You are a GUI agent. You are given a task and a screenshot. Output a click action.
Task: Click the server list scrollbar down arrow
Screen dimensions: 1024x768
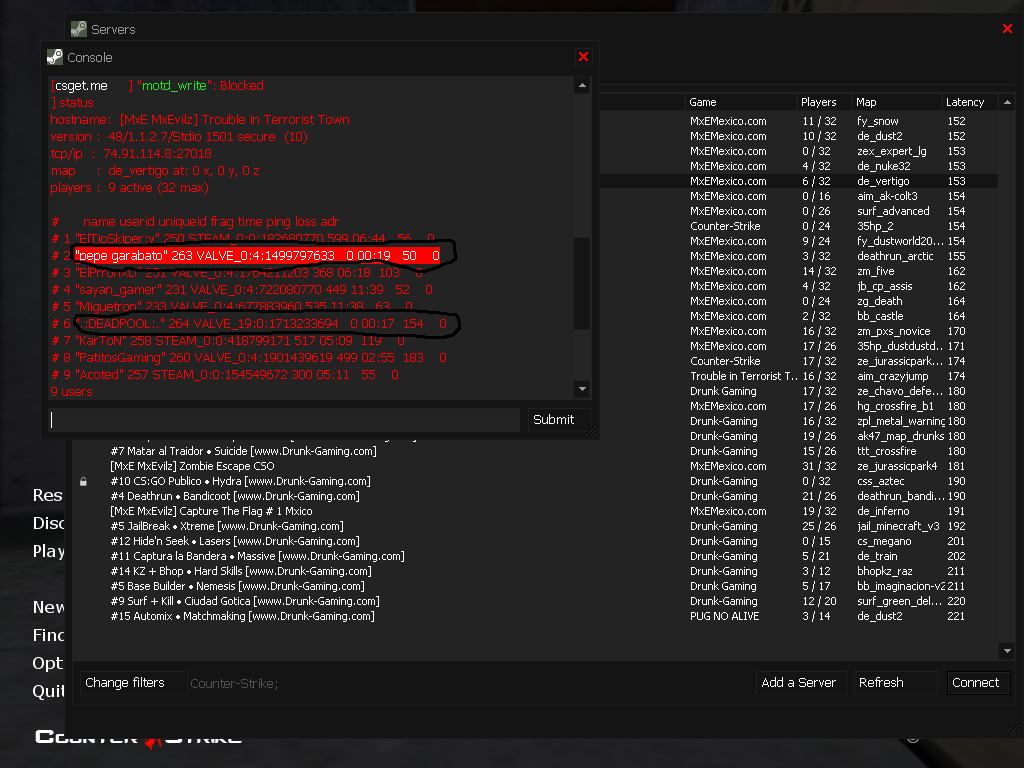[x=1007, y=650]
